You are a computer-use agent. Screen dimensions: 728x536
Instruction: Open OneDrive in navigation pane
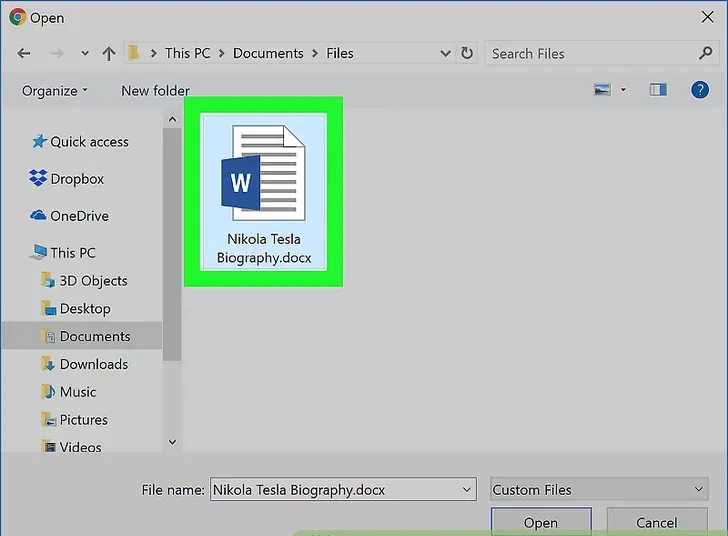click(69, 216)
